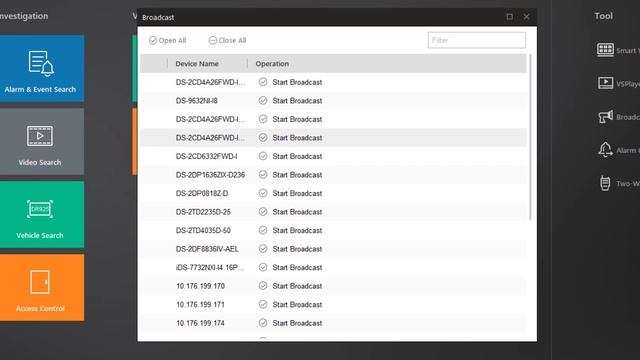Image resolution: width=640 pixels, height=360 pixels.
Task: Open the Vehicle Search tile
Action: [x=42, y=215]
